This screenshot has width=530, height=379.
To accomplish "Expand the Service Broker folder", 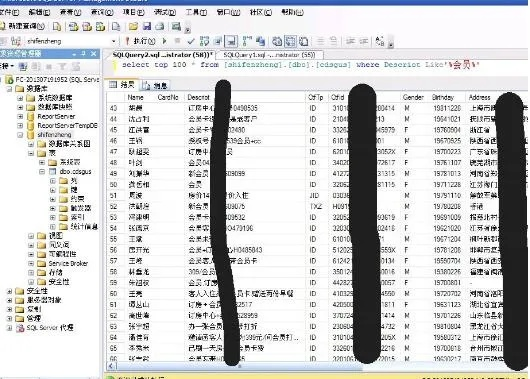I will pos(31,263).
